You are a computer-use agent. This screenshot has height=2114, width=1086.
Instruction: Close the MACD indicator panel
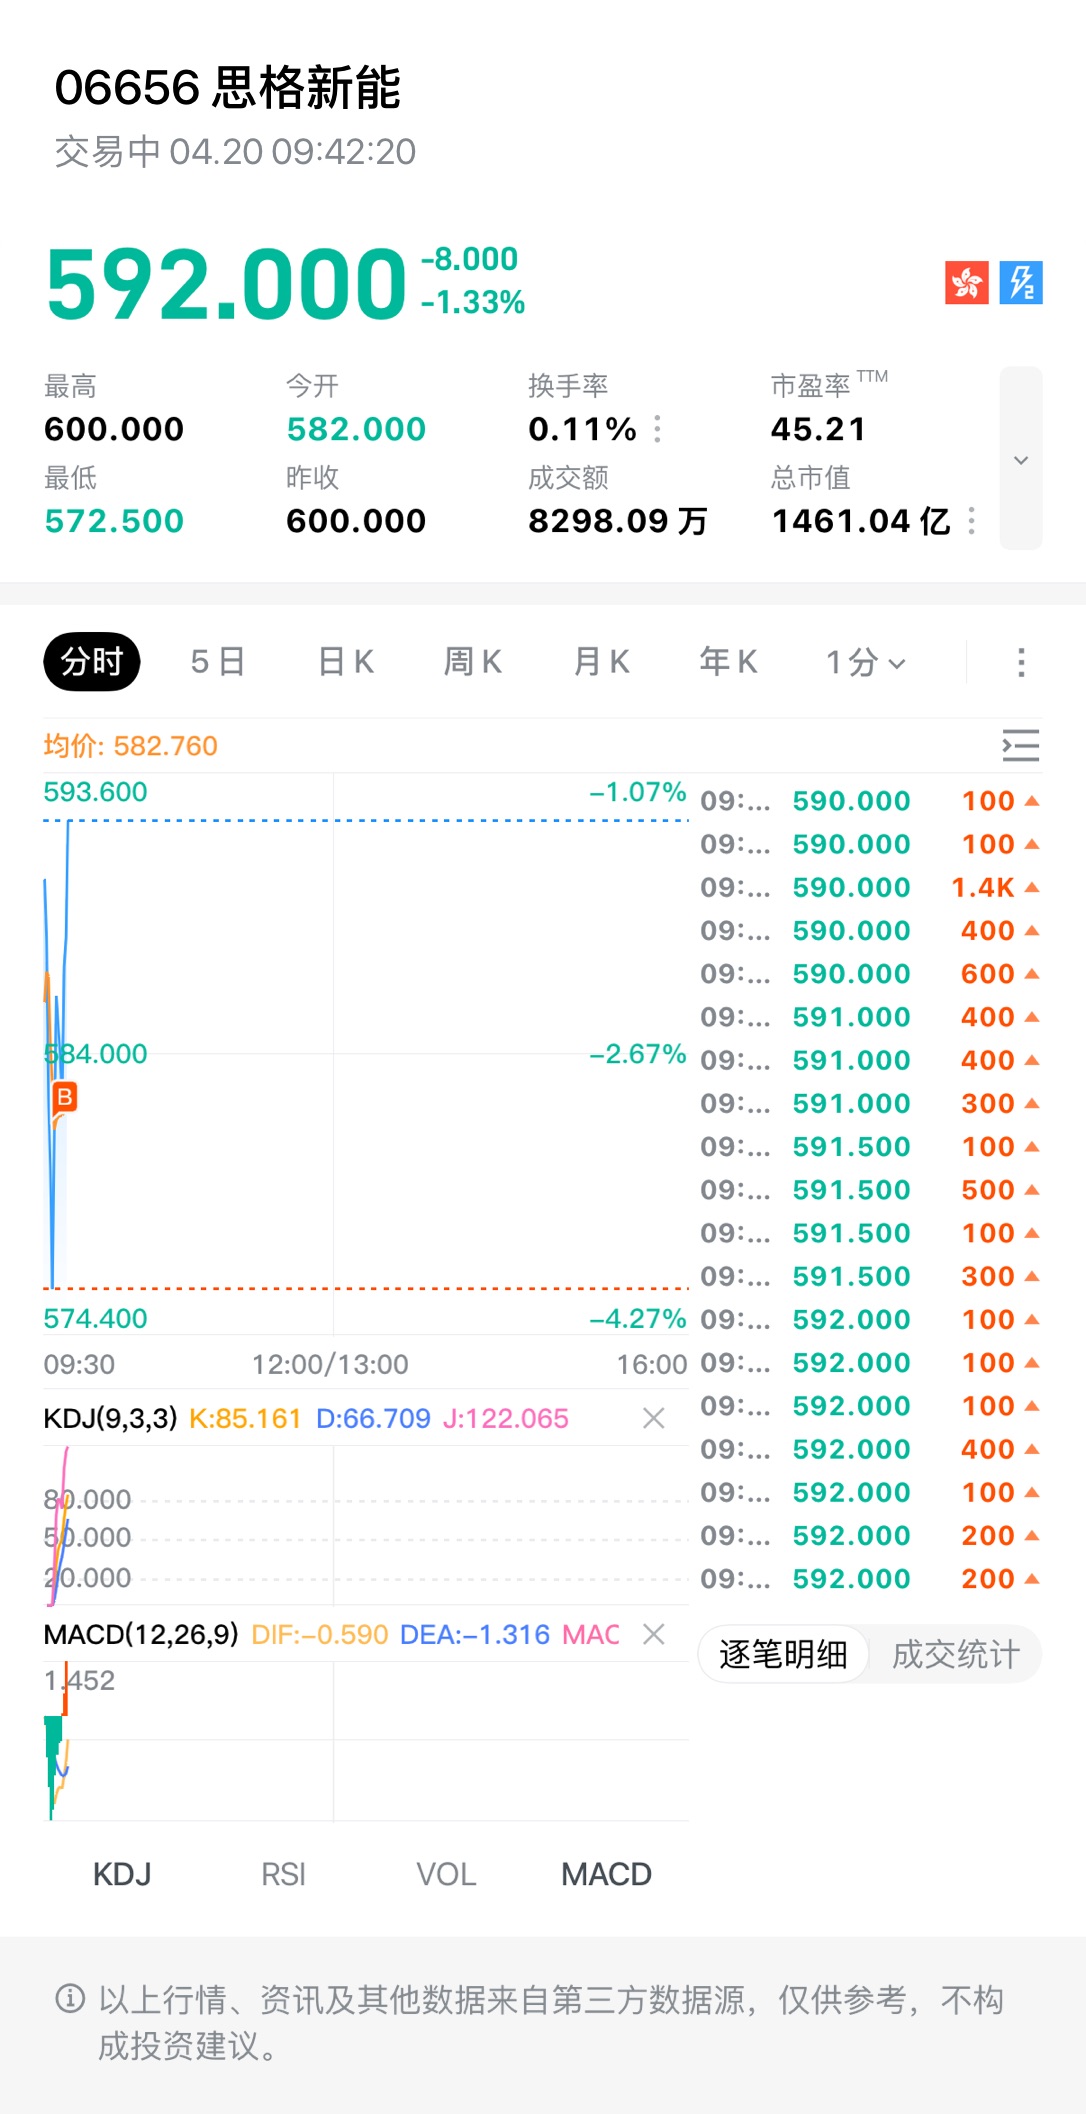654,1634
